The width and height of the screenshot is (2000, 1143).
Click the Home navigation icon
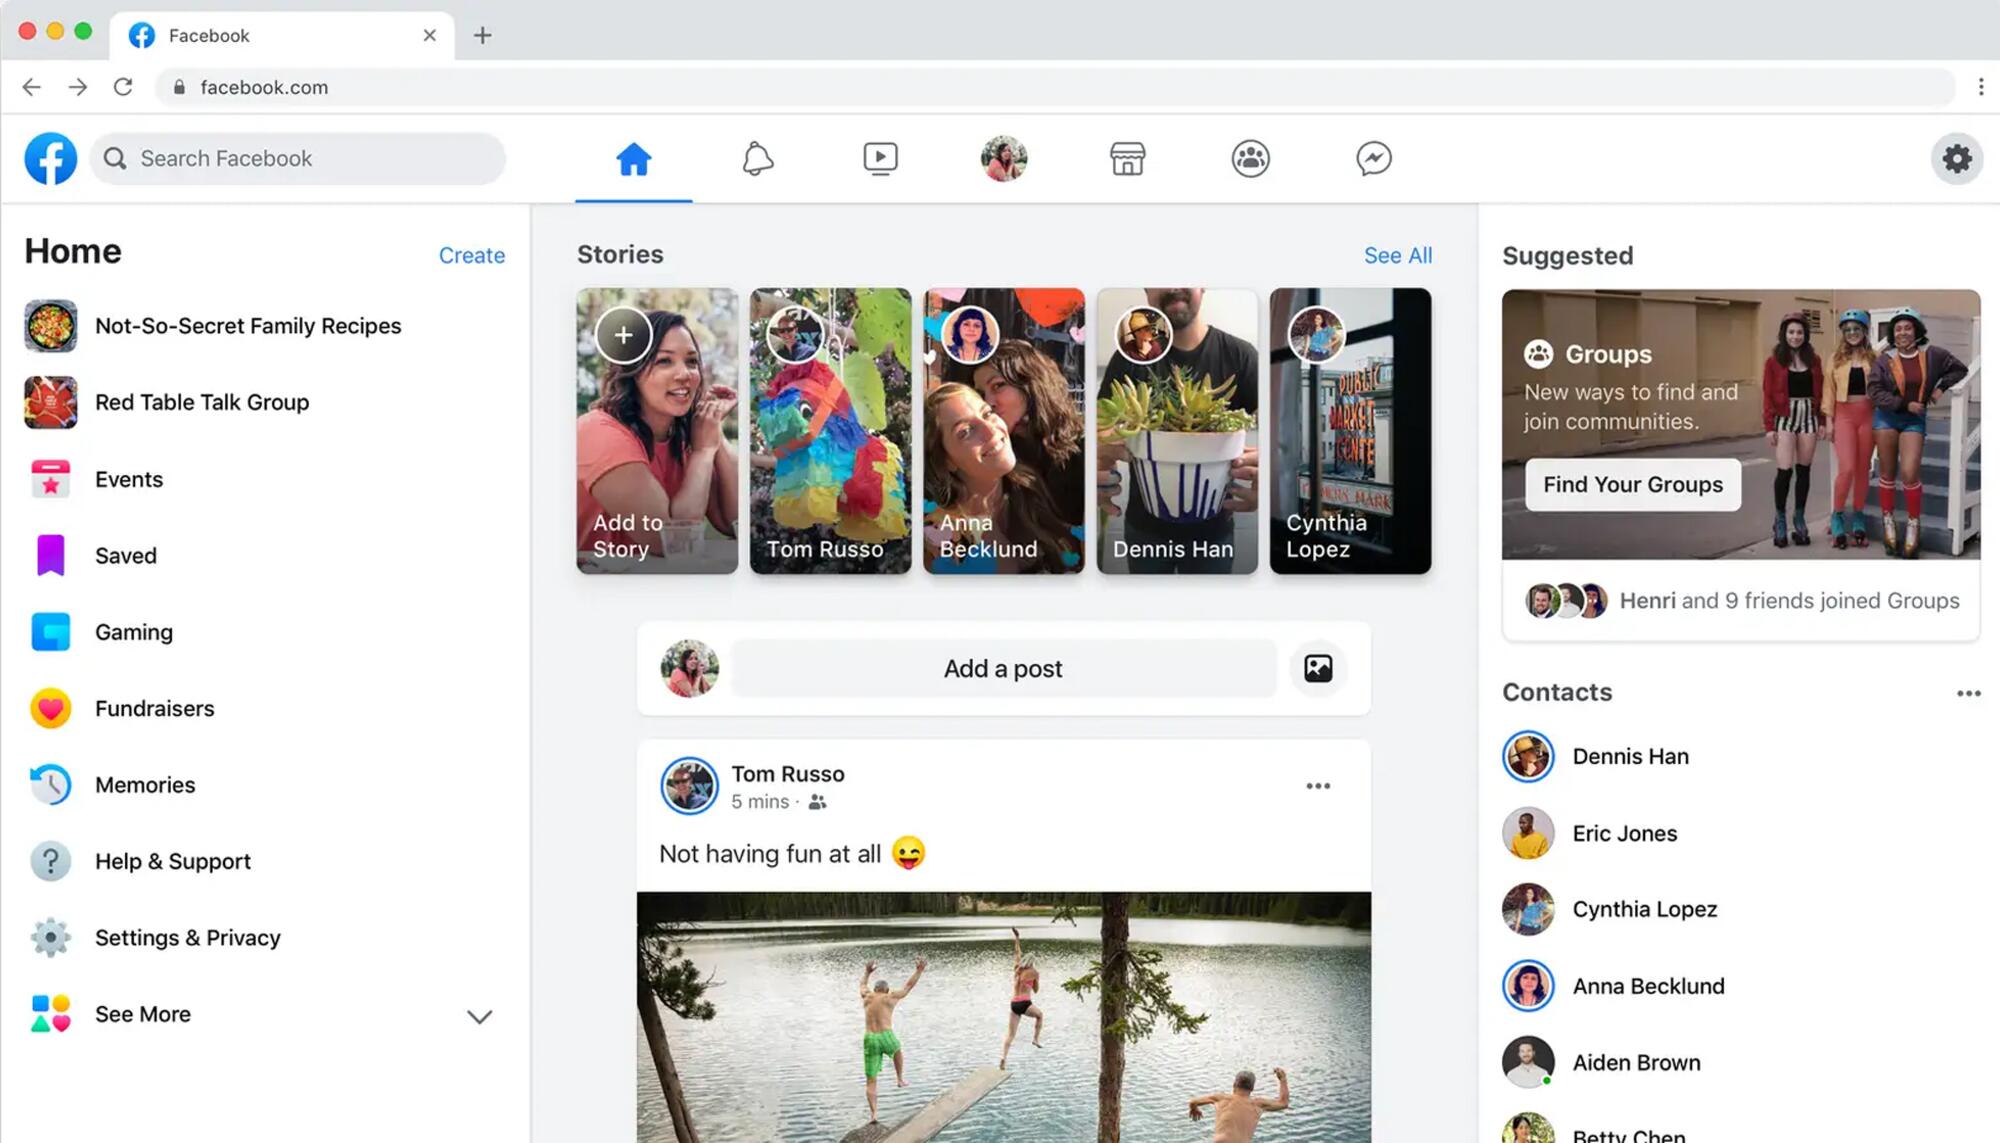633,158
